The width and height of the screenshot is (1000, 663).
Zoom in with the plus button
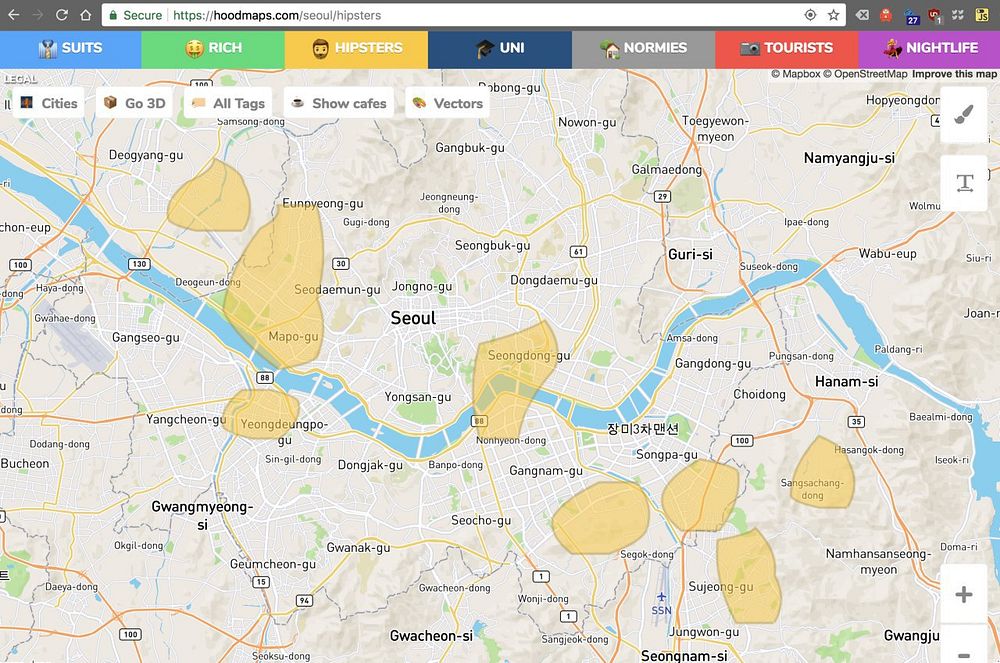click(x=964, y=594)
